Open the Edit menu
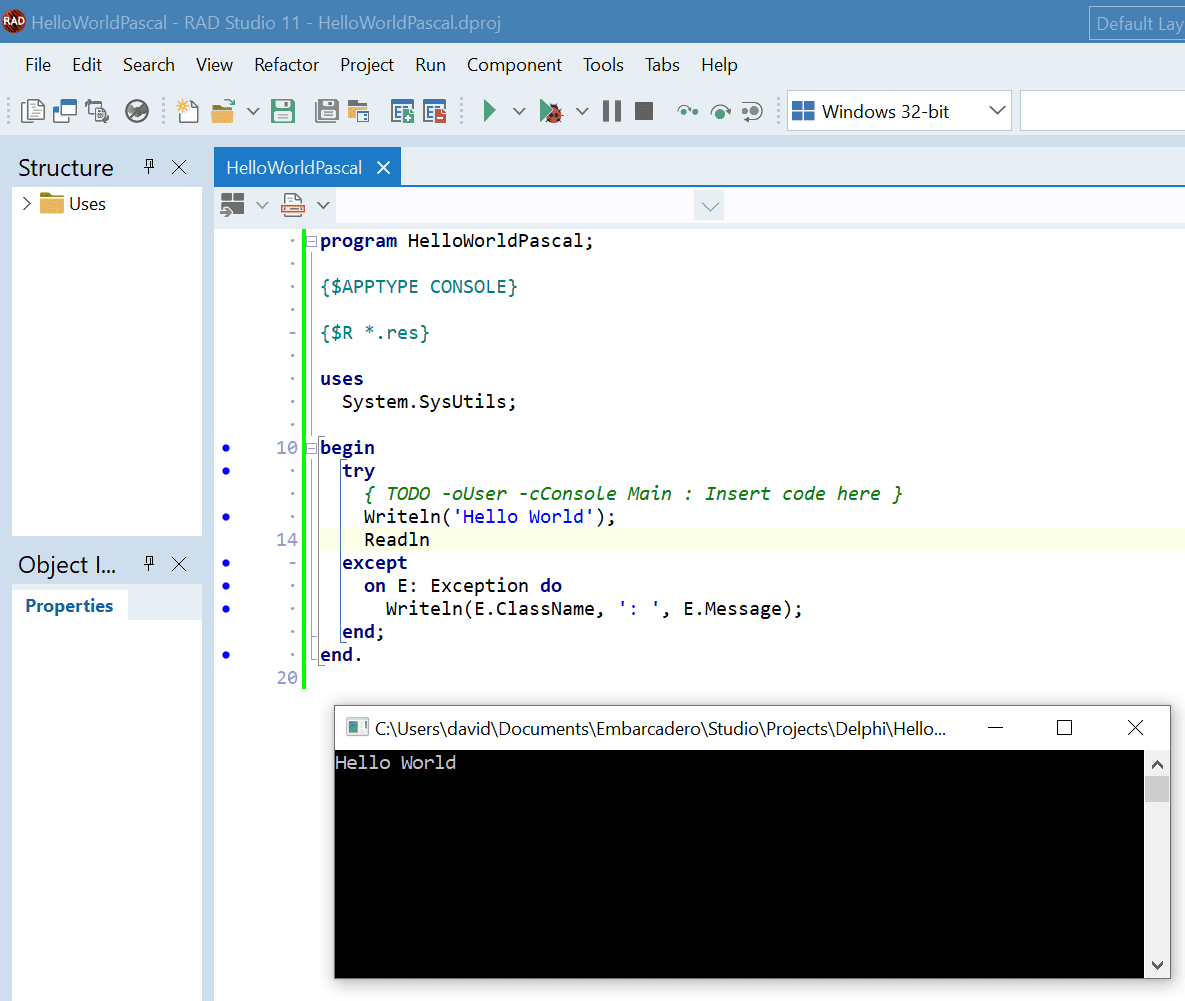 point(87,65)
